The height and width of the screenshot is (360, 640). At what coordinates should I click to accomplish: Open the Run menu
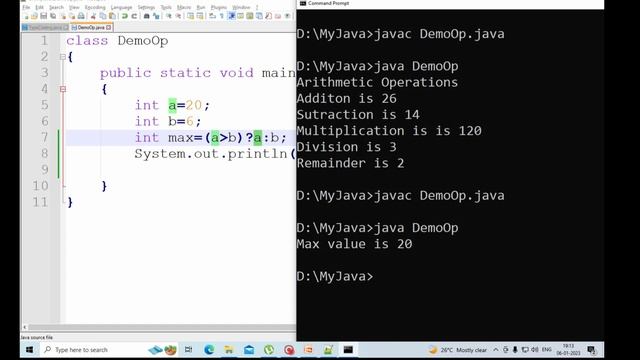pos(201,7)
